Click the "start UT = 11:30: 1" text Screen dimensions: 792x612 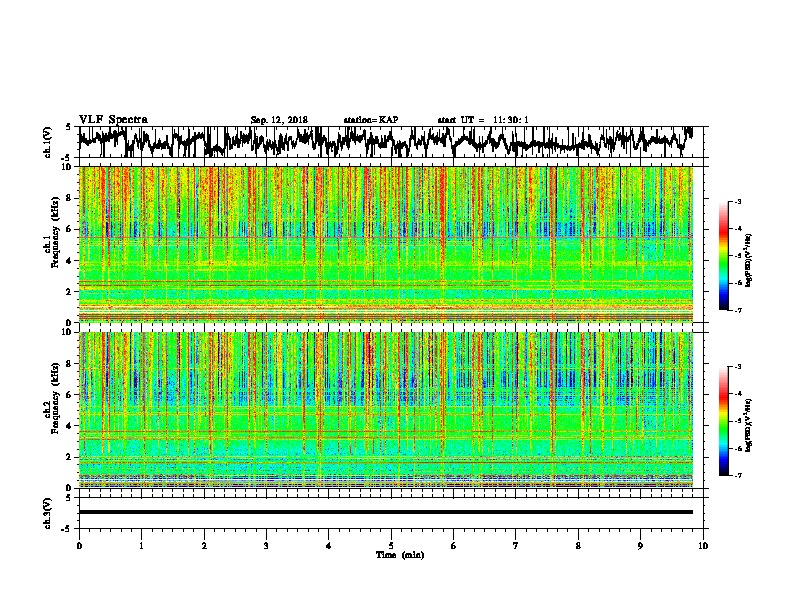483,120
